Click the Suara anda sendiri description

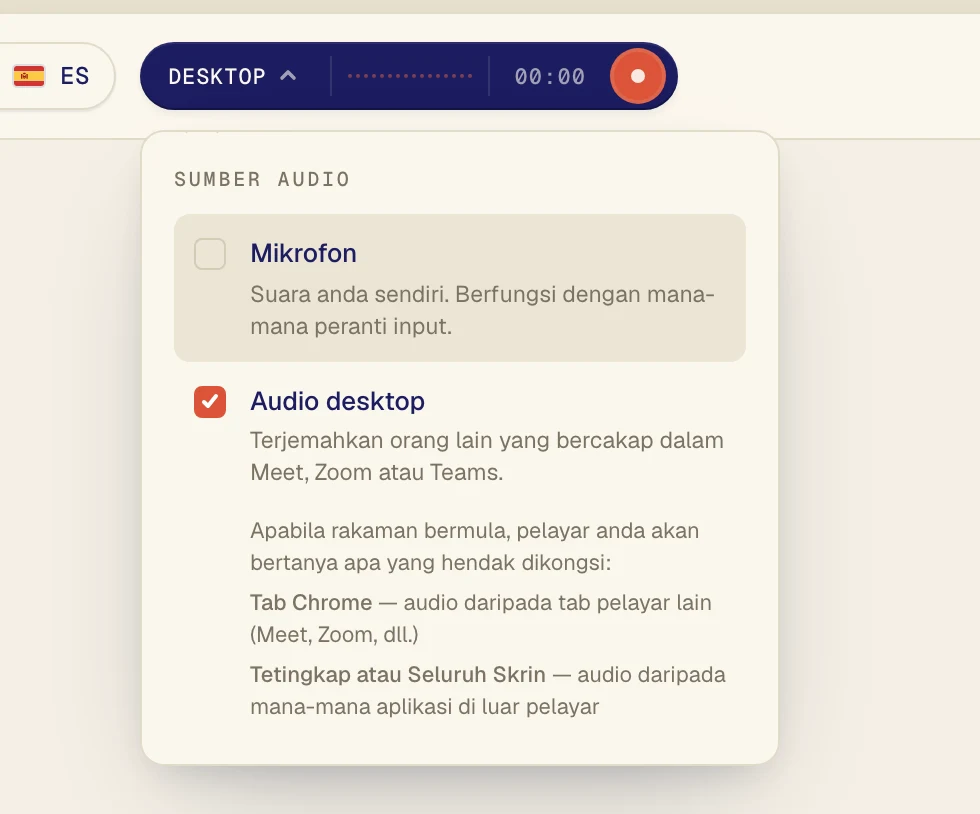click(482, 310)
